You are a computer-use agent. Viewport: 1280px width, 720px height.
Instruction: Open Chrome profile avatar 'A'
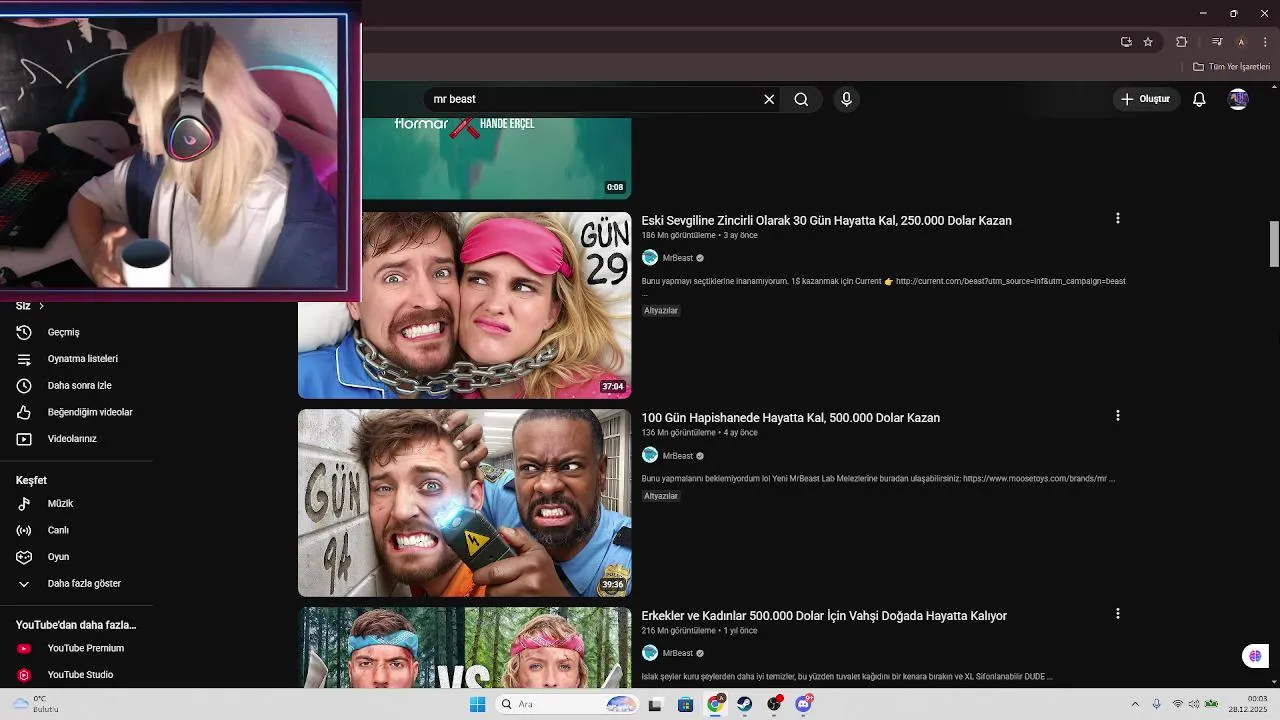[1241, 42]
